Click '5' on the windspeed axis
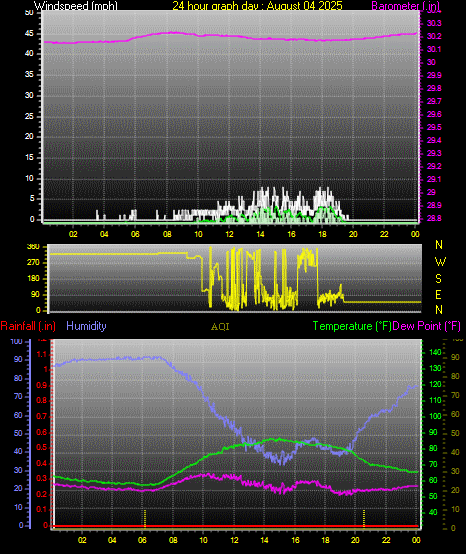The width and height of the screenshot is (466, 554). 32,199
